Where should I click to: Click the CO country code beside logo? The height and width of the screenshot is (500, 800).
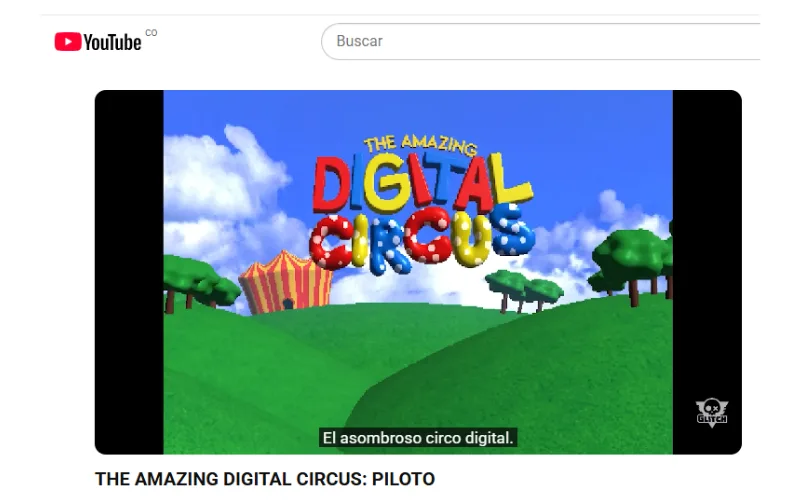[x=151, y=33]
